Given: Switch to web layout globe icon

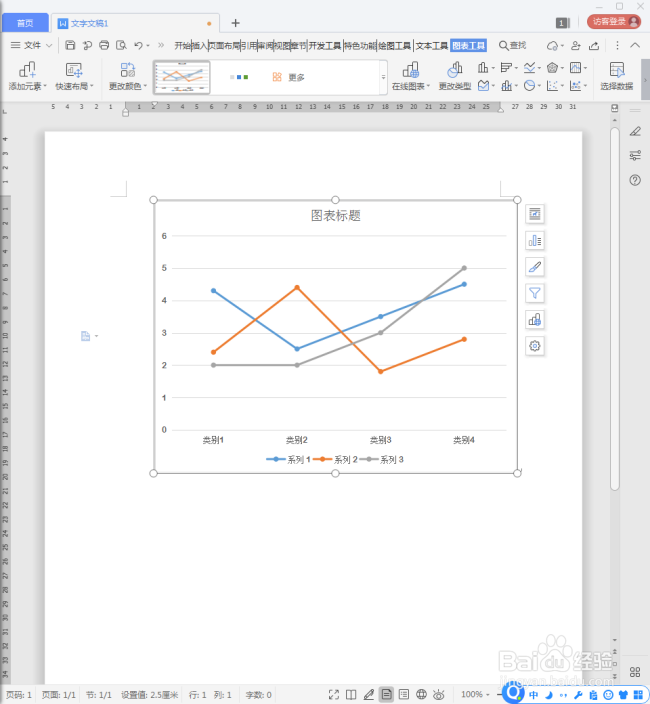Looking at the screenshot, I should point(421,695).
